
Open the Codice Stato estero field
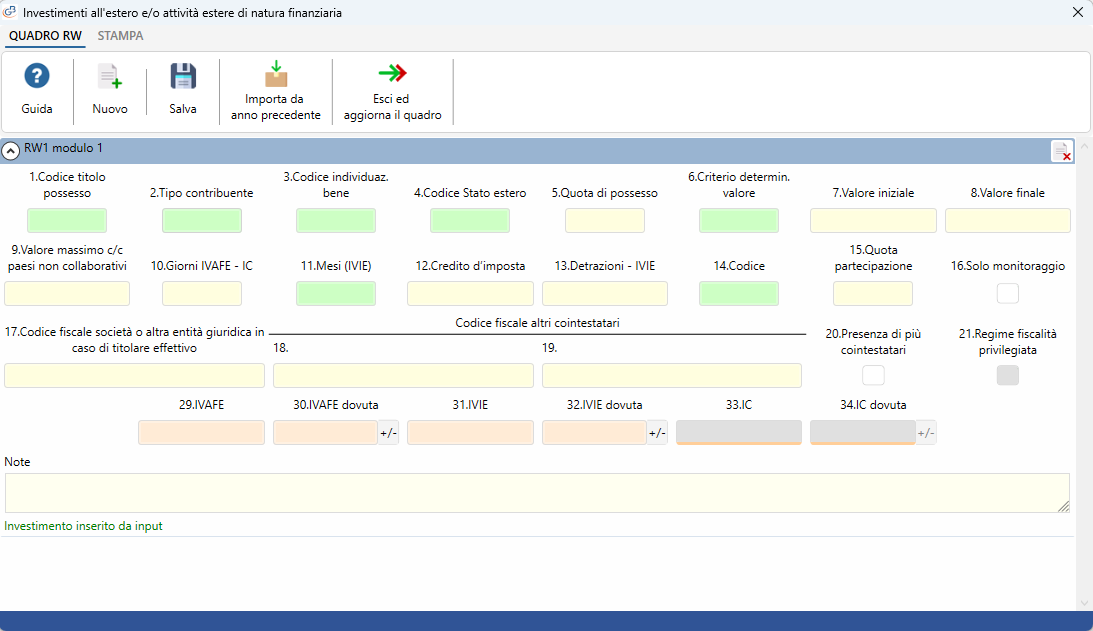tap(470, 220)
